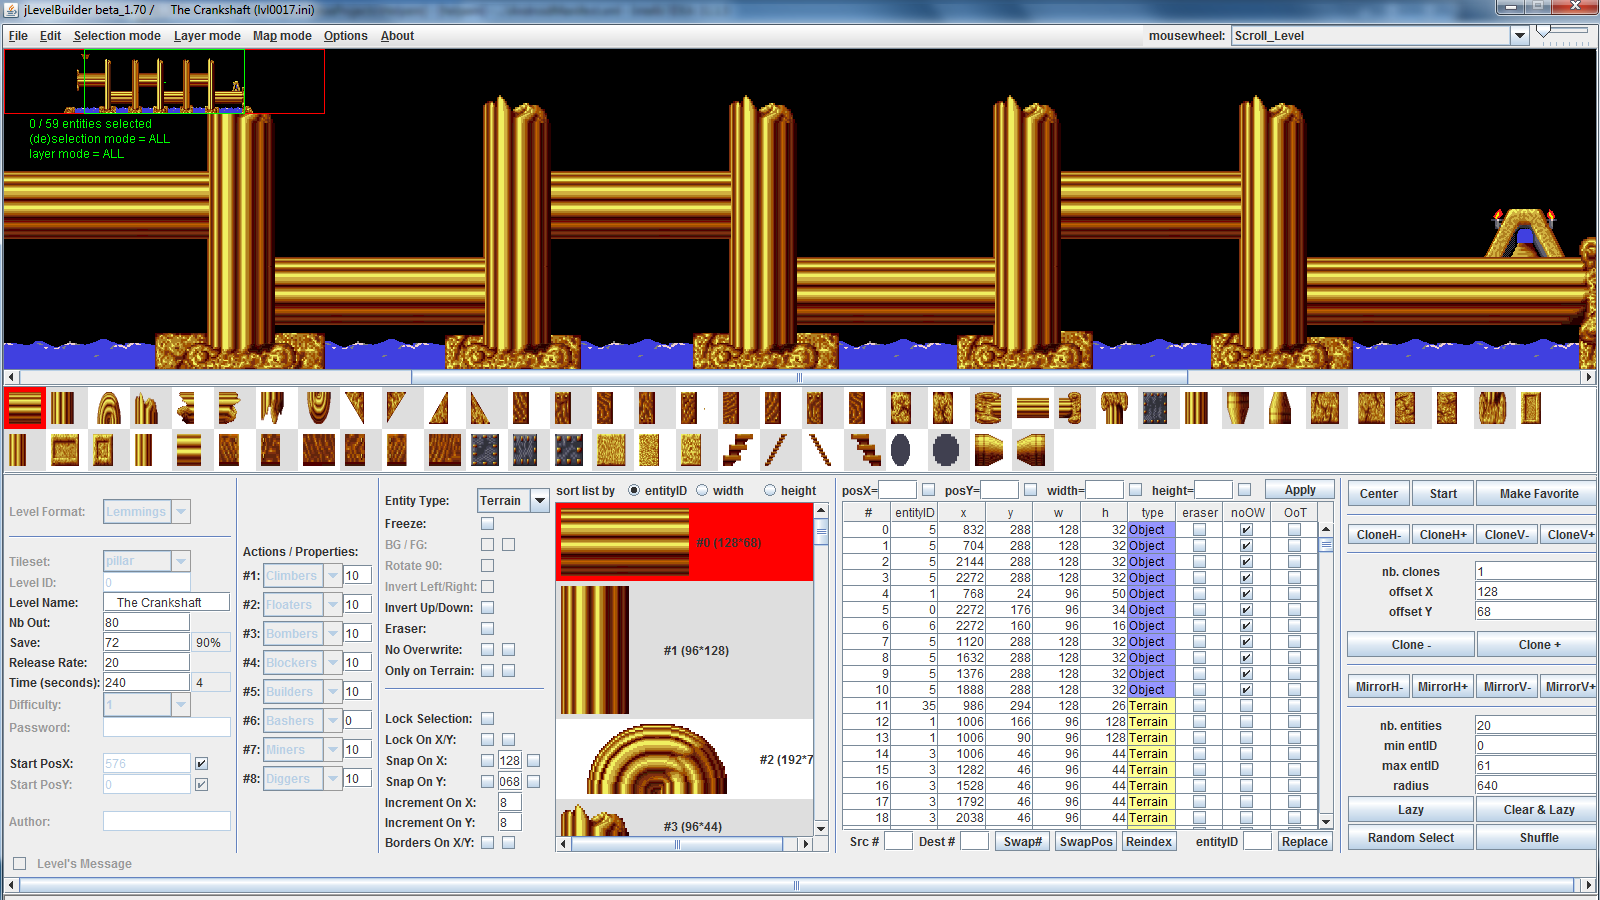Choose the mushroom-shaped pillar top tile
This screenshot has height=900, width=1600.
(1114, 408)
